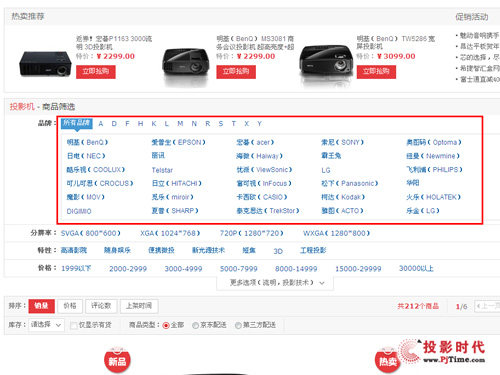Check the 仅显示有货 checkbox

tap(74, 325)
